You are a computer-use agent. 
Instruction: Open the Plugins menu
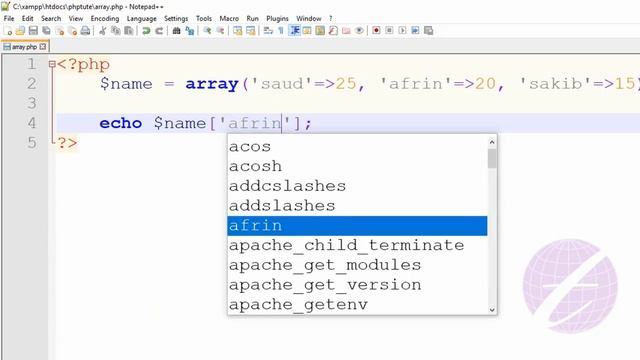point(277,18)
